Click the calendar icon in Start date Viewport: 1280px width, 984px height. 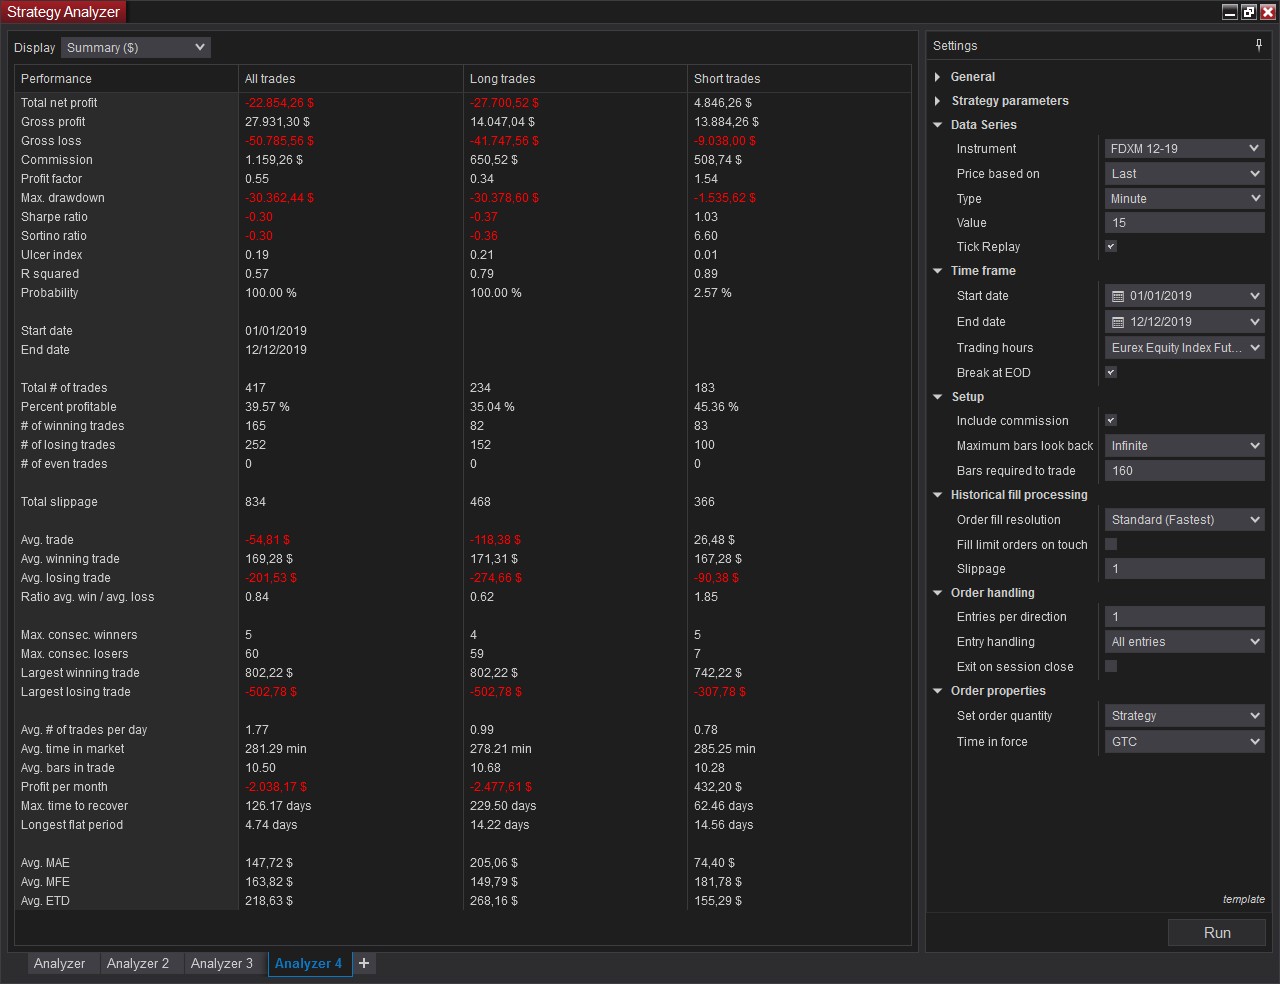[1118, 296]
